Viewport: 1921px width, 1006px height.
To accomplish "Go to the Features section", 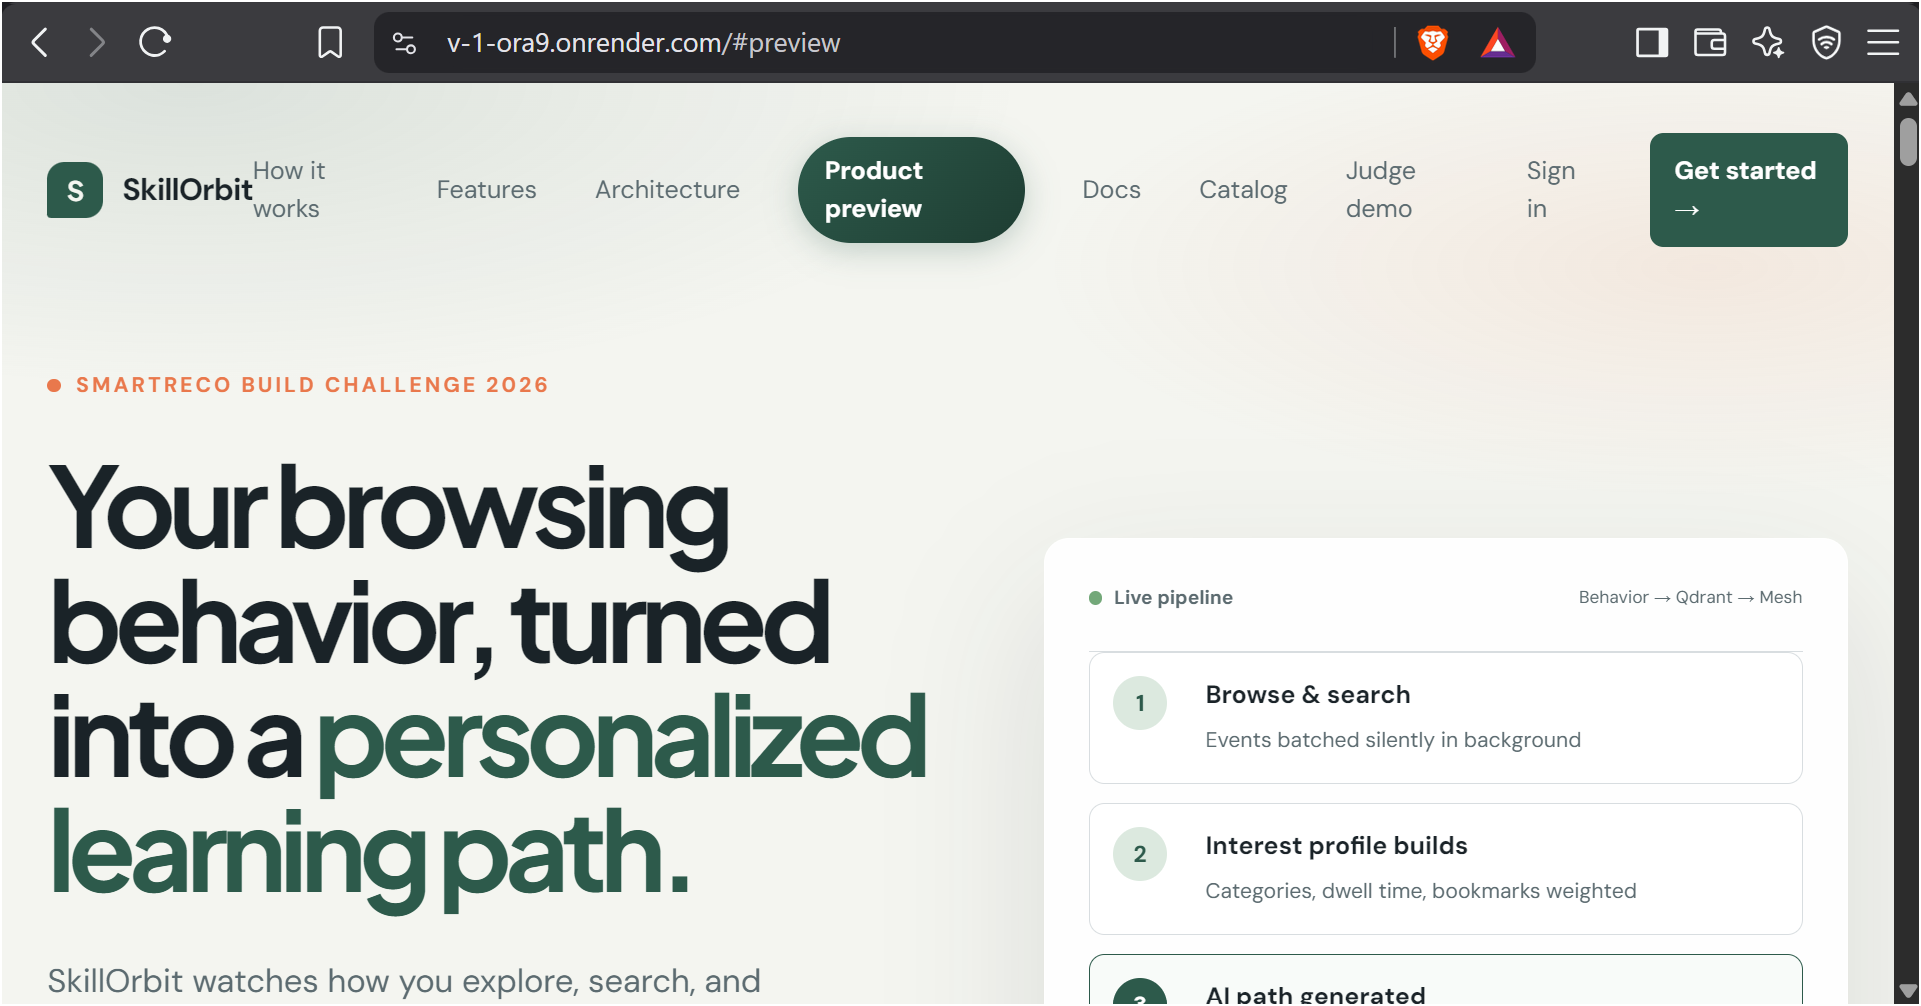I will [487, 190].
